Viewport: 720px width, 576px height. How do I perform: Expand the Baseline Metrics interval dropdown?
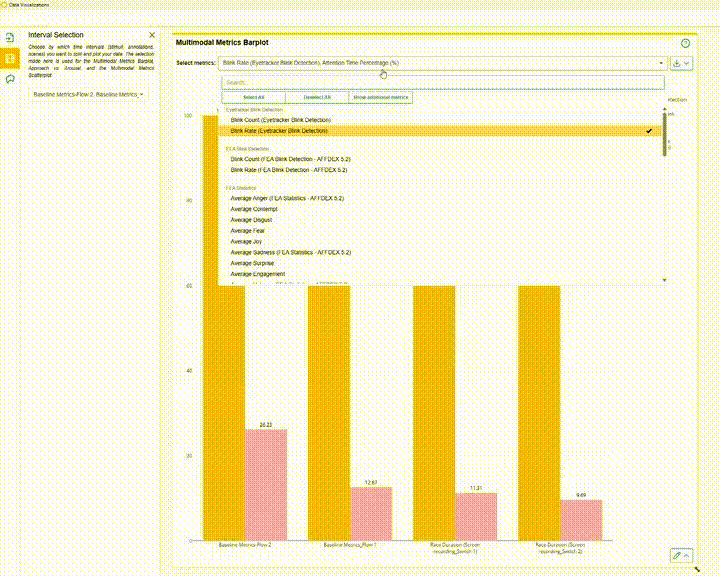88,94
